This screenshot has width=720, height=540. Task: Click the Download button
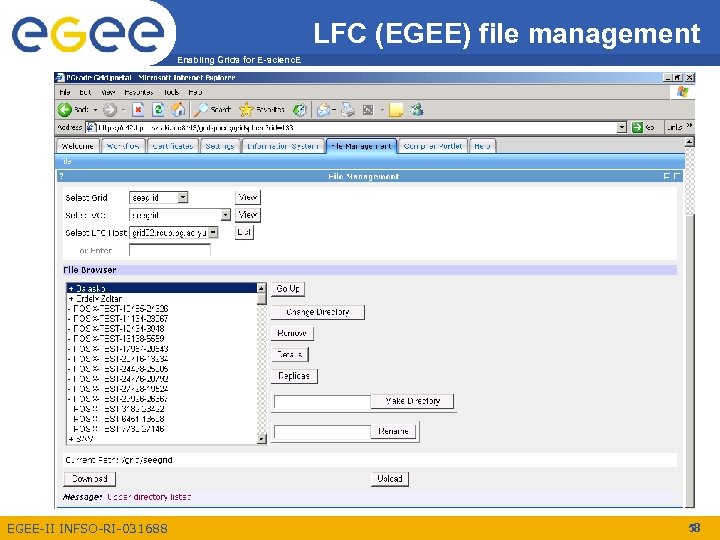point(90,479)
